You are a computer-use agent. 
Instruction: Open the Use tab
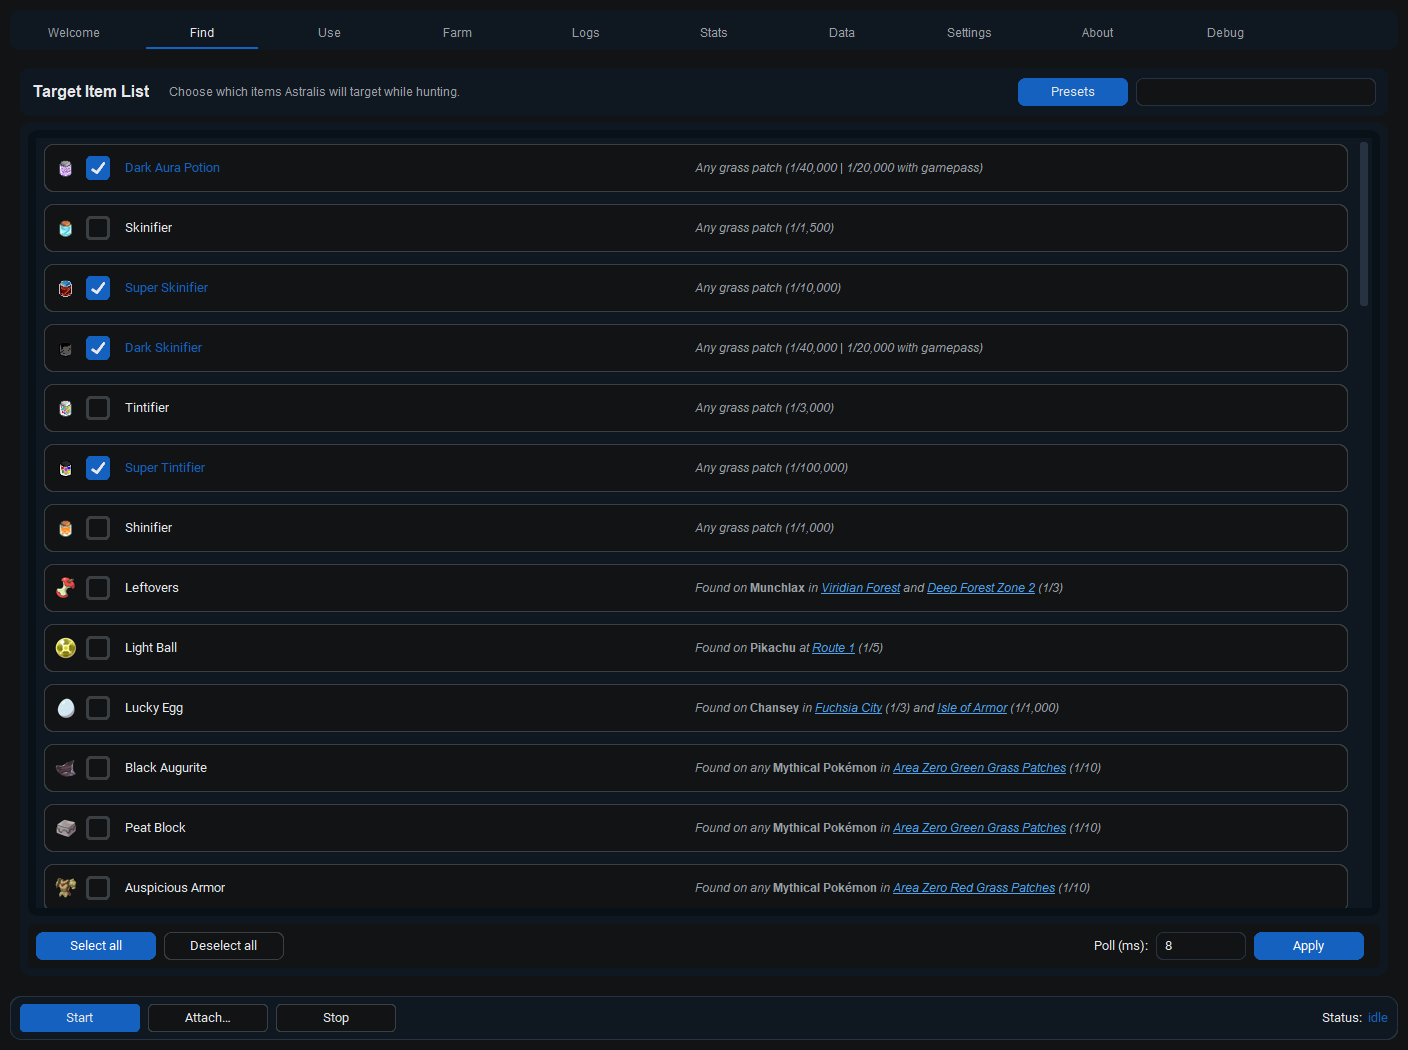[x=330, y=33]
